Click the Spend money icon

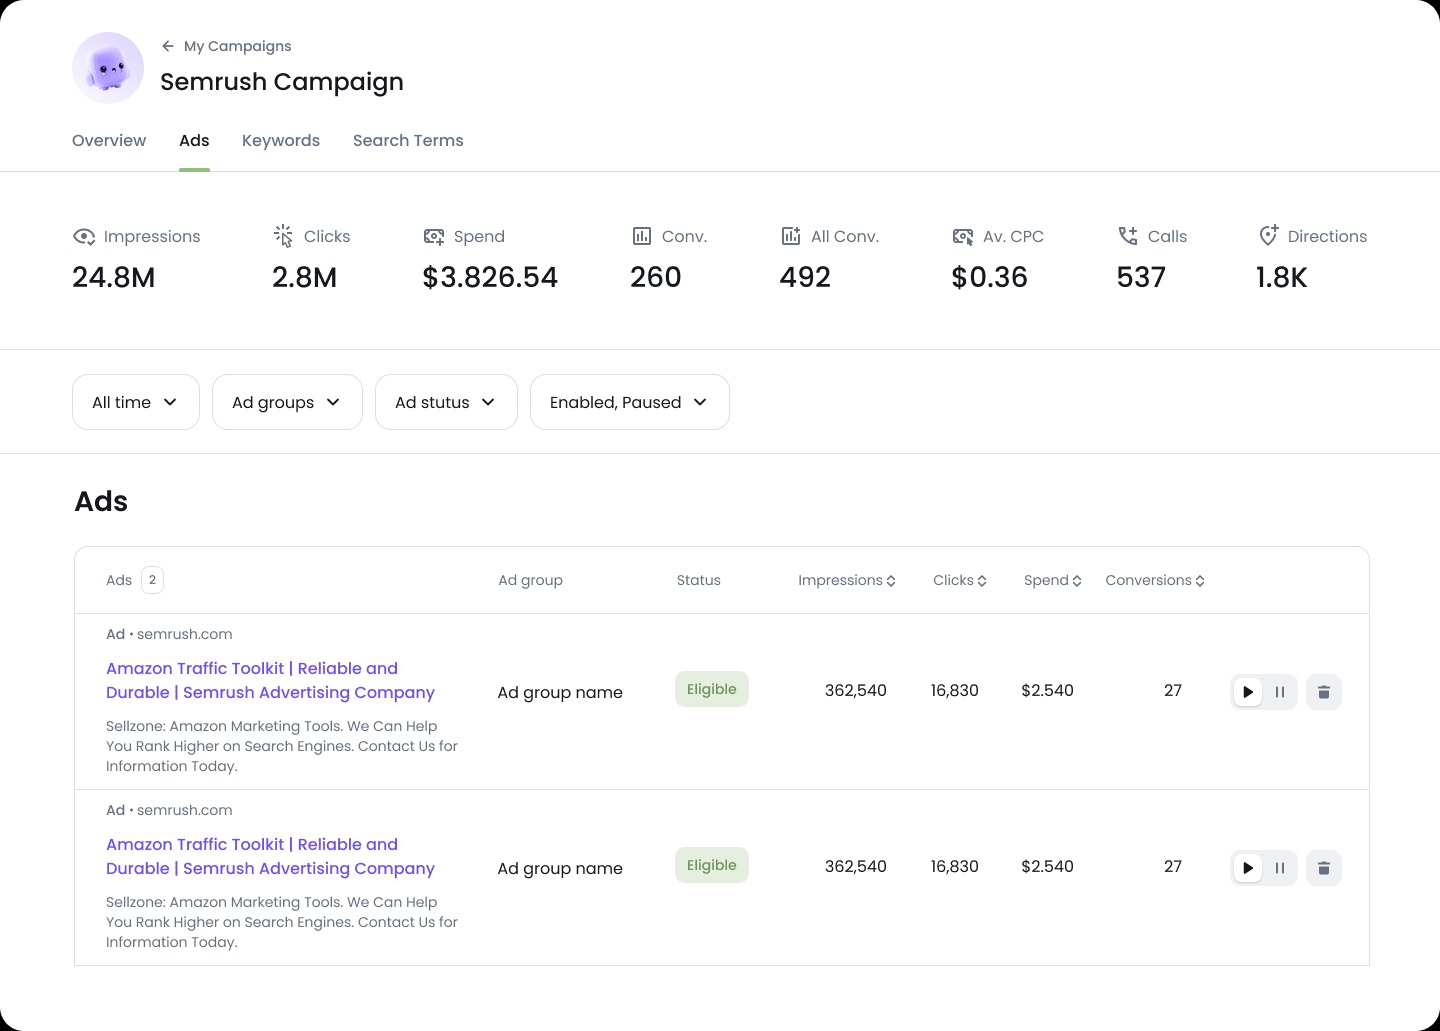pos(434,236)
